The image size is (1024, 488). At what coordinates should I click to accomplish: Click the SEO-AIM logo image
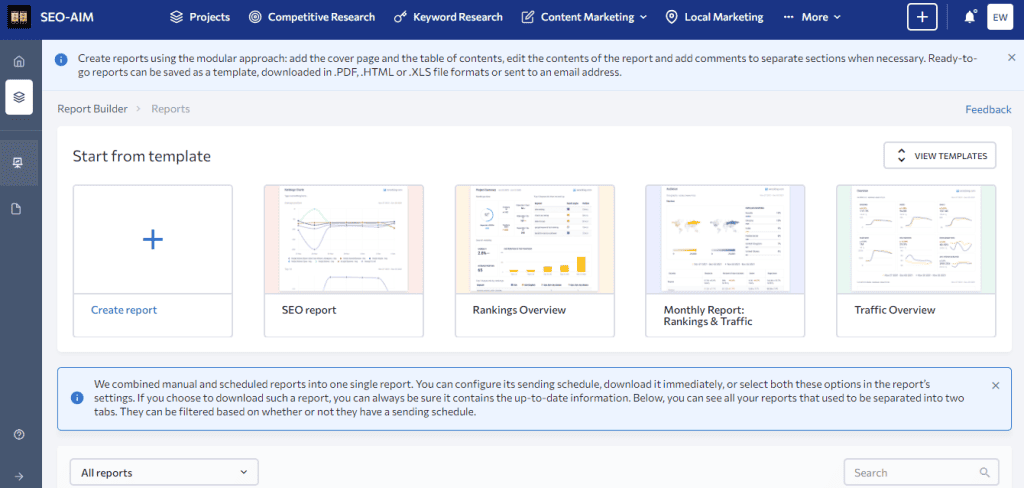(x=19, y=17)
